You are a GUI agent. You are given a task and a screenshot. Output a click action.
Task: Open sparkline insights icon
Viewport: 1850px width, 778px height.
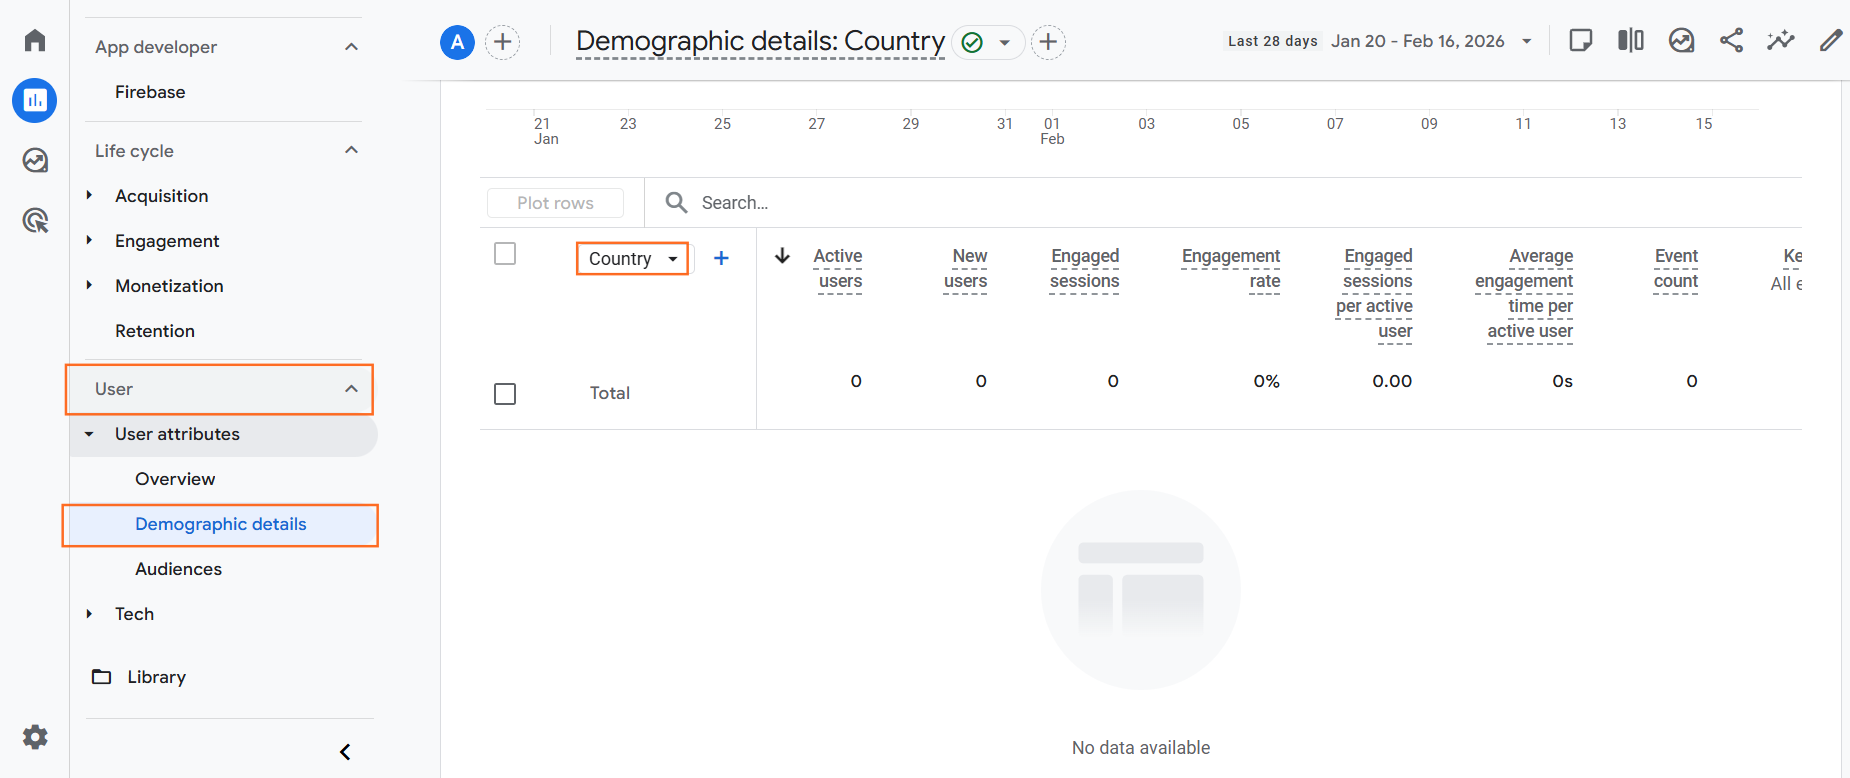tap(1781, 40)
